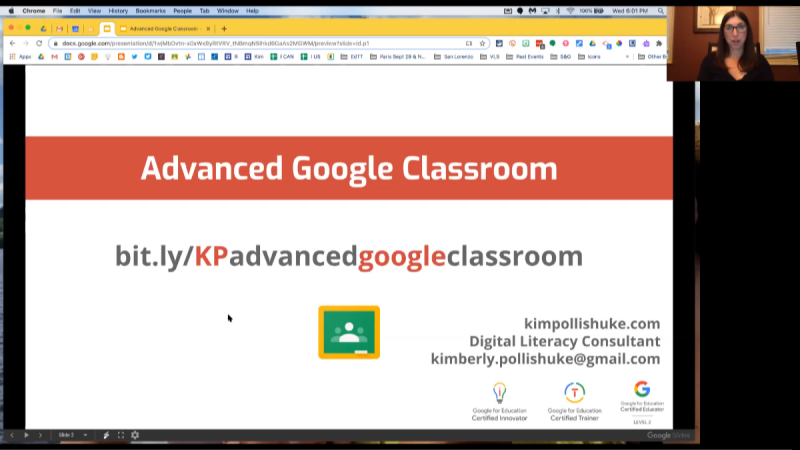Screen dimensions: 800x450
Task: Click the address bar URL
Action: (x=215, y=43)
